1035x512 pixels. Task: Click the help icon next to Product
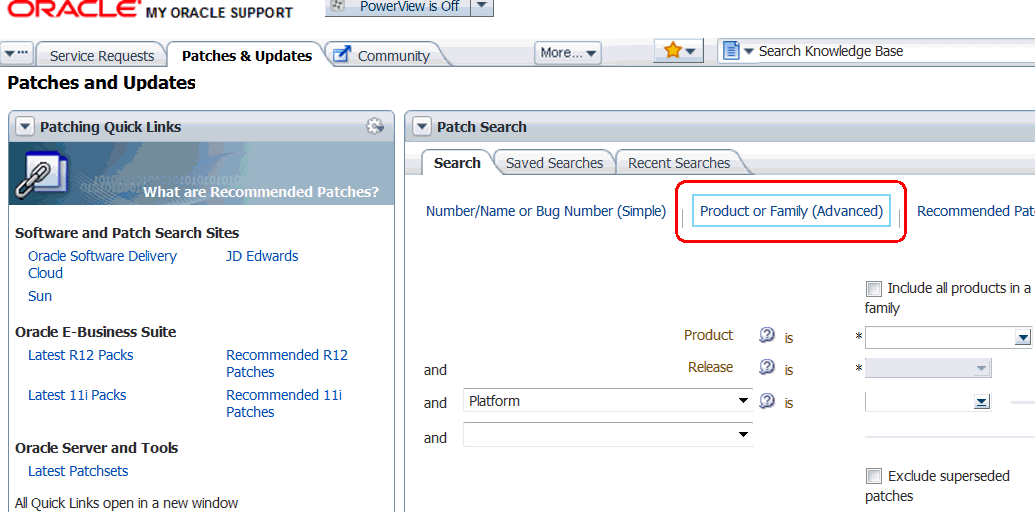click(766, 336)
